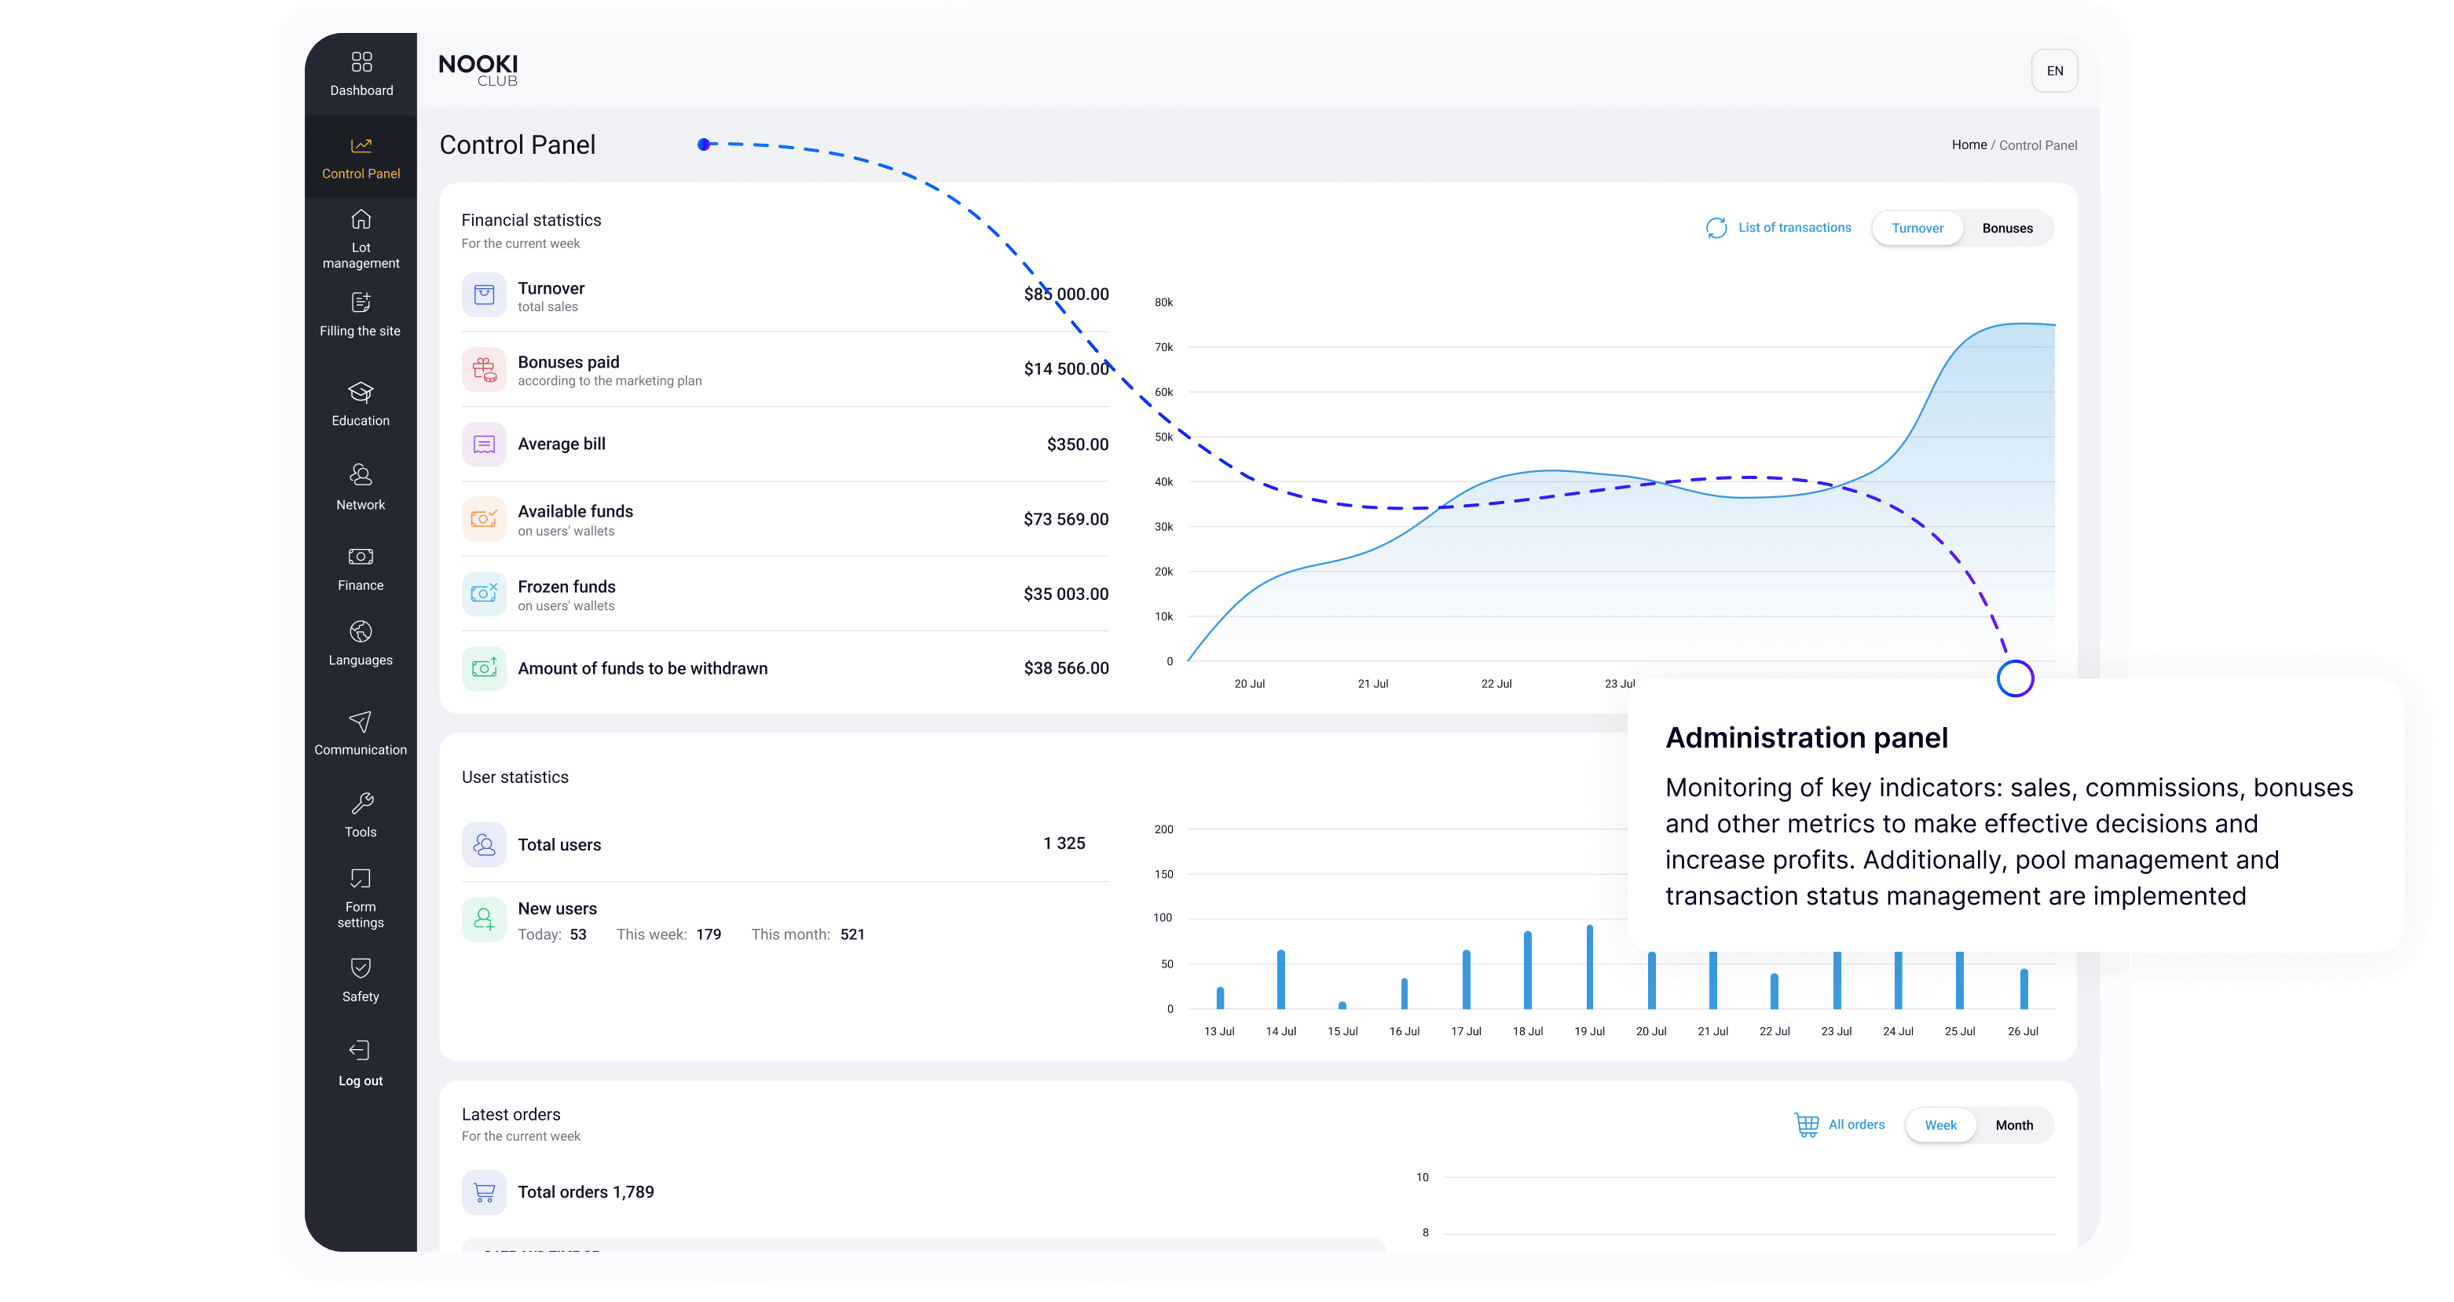Open the All orders link

coord(1855,1125)
